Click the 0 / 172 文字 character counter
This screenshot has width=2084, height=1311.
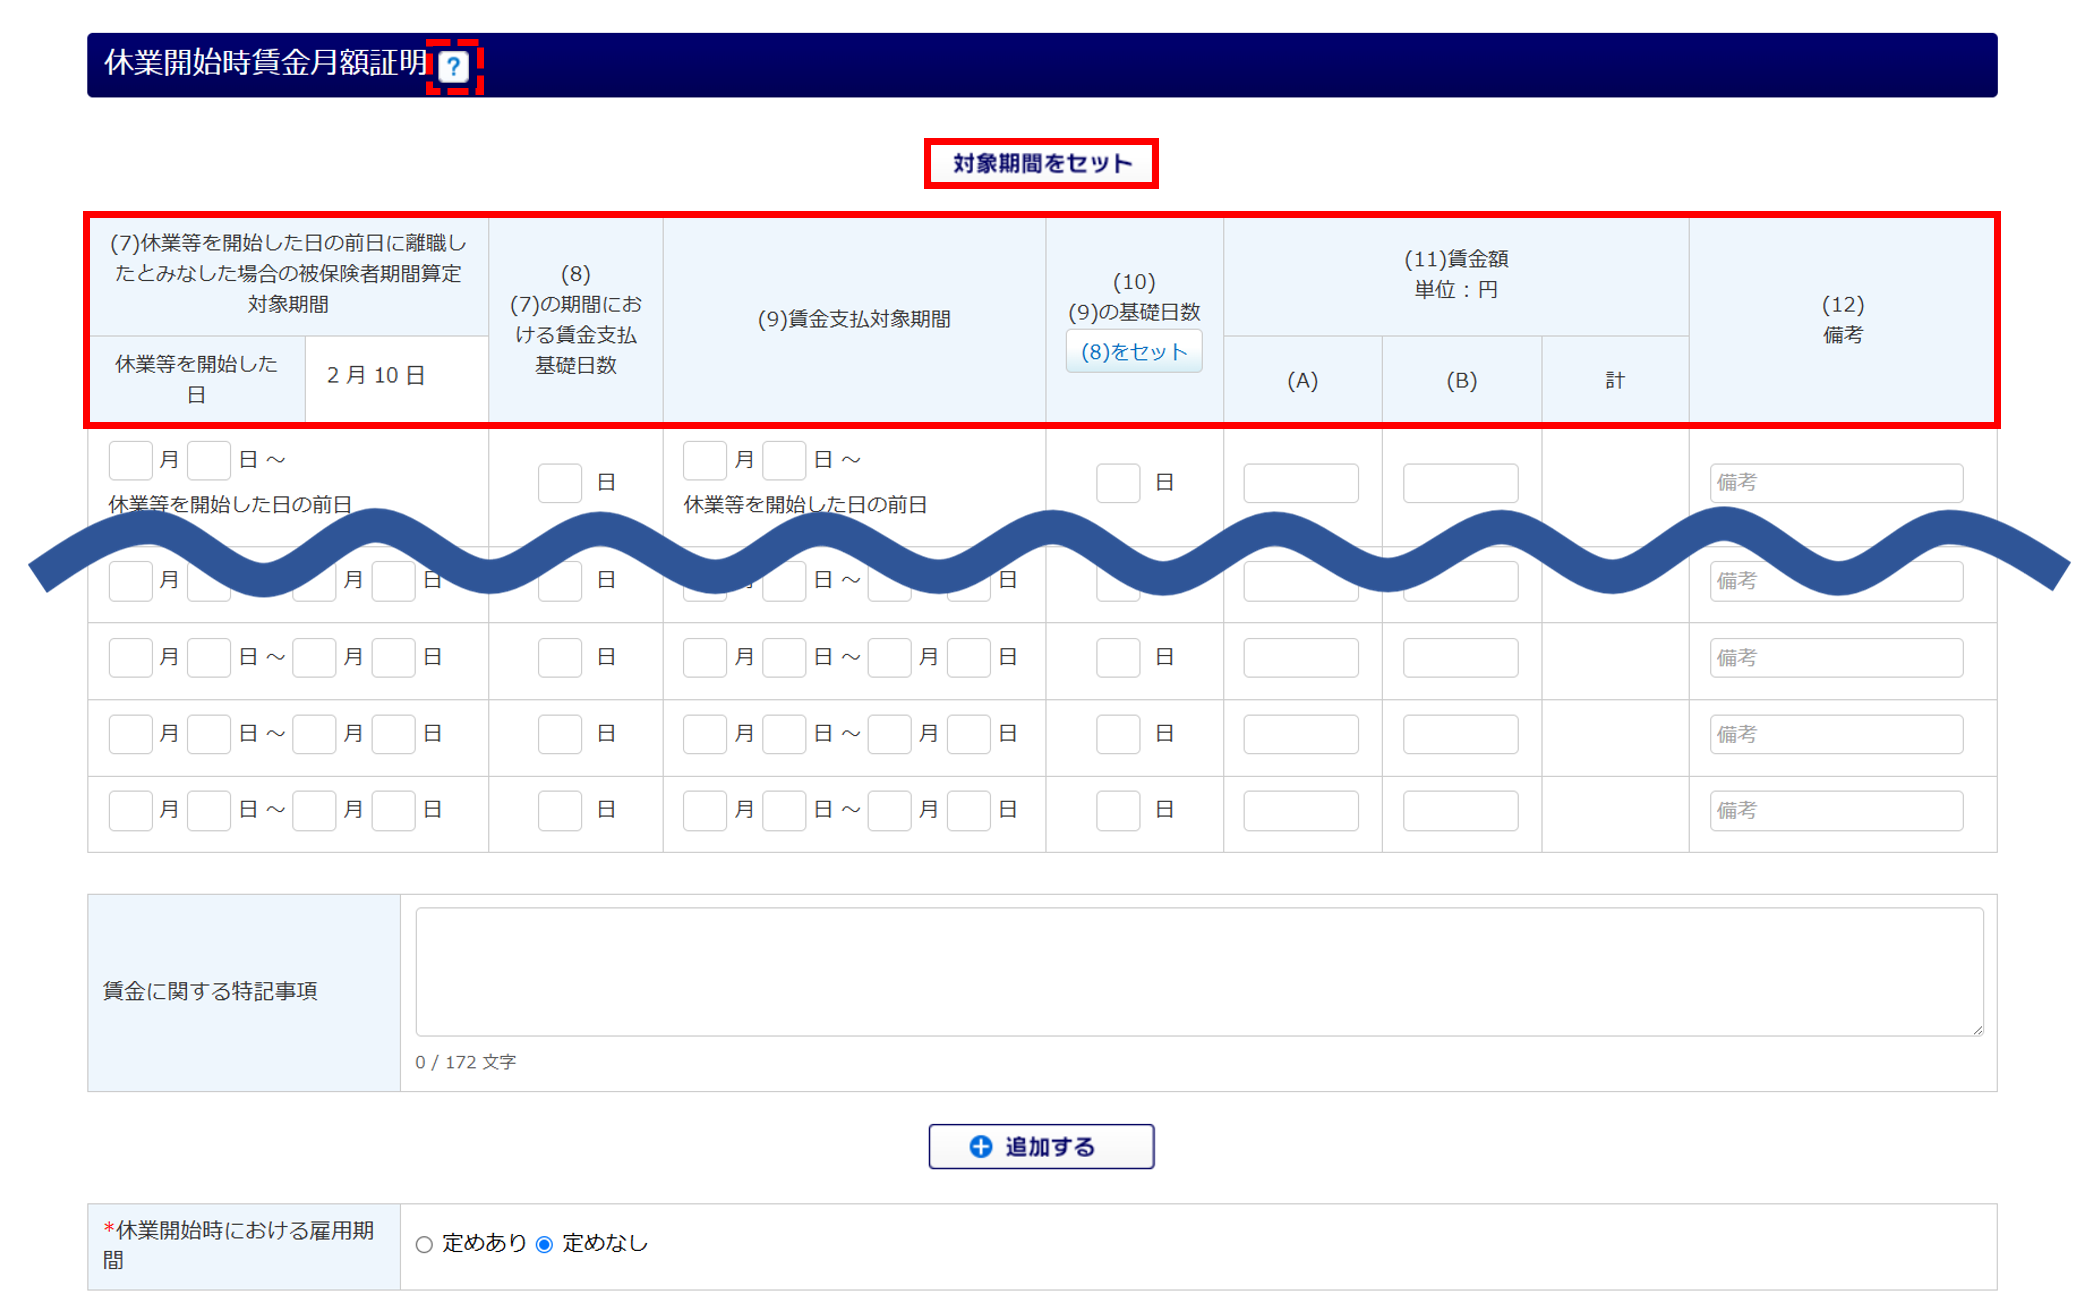tap(466, 1061)
